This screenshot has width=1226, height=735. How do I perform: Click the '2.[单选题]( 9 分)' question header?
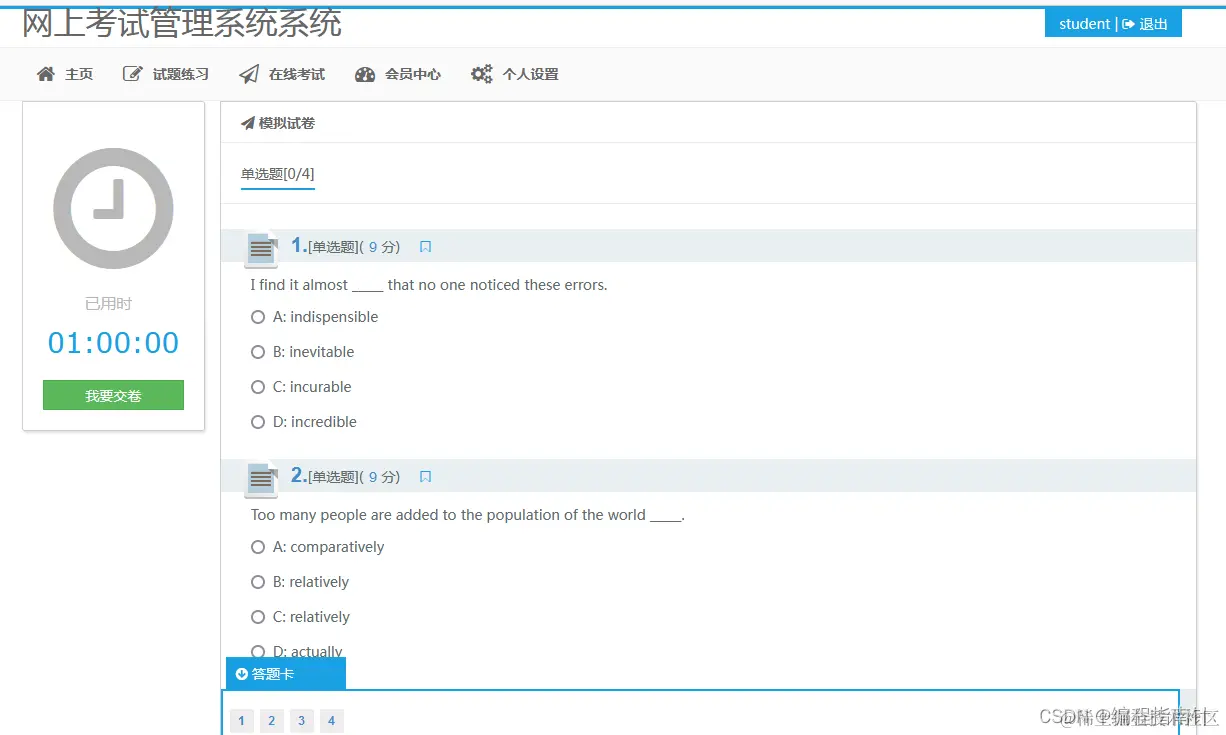point(346,476)
